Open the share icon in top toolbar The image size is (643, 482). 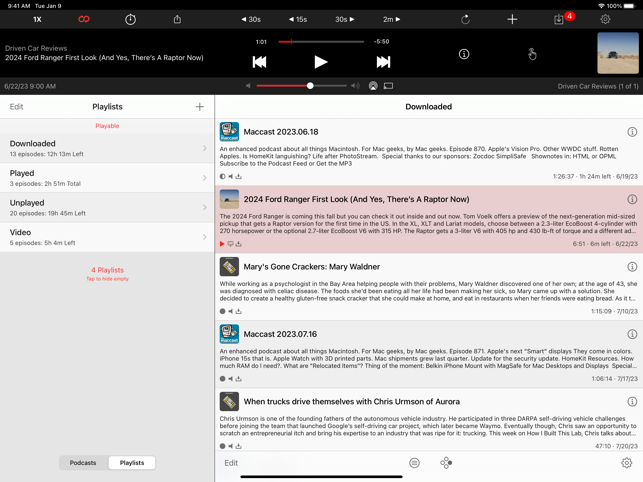pos(177,19)
